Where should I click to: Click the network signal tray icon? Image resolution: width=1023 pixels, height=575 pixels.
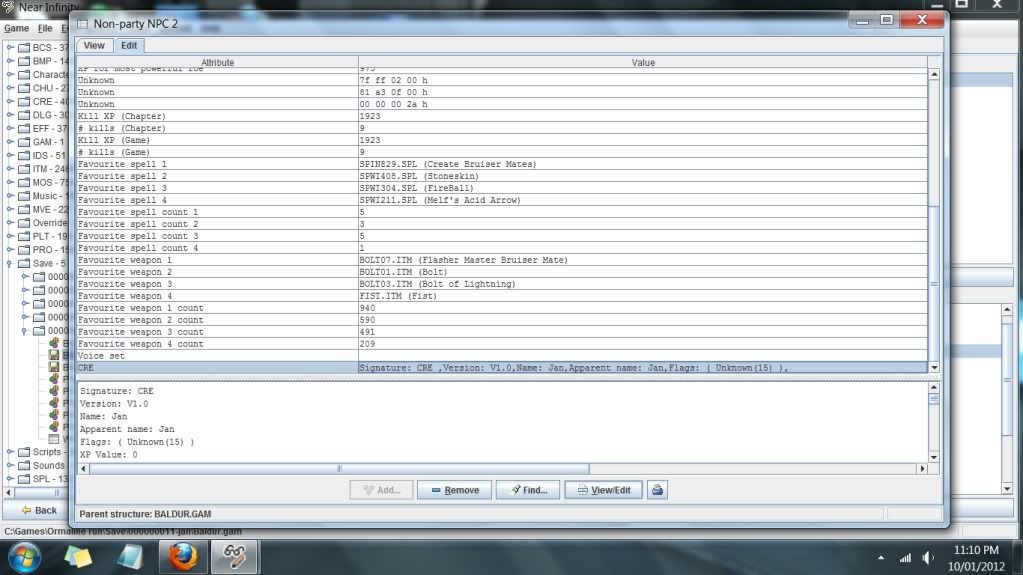point(905,558)
